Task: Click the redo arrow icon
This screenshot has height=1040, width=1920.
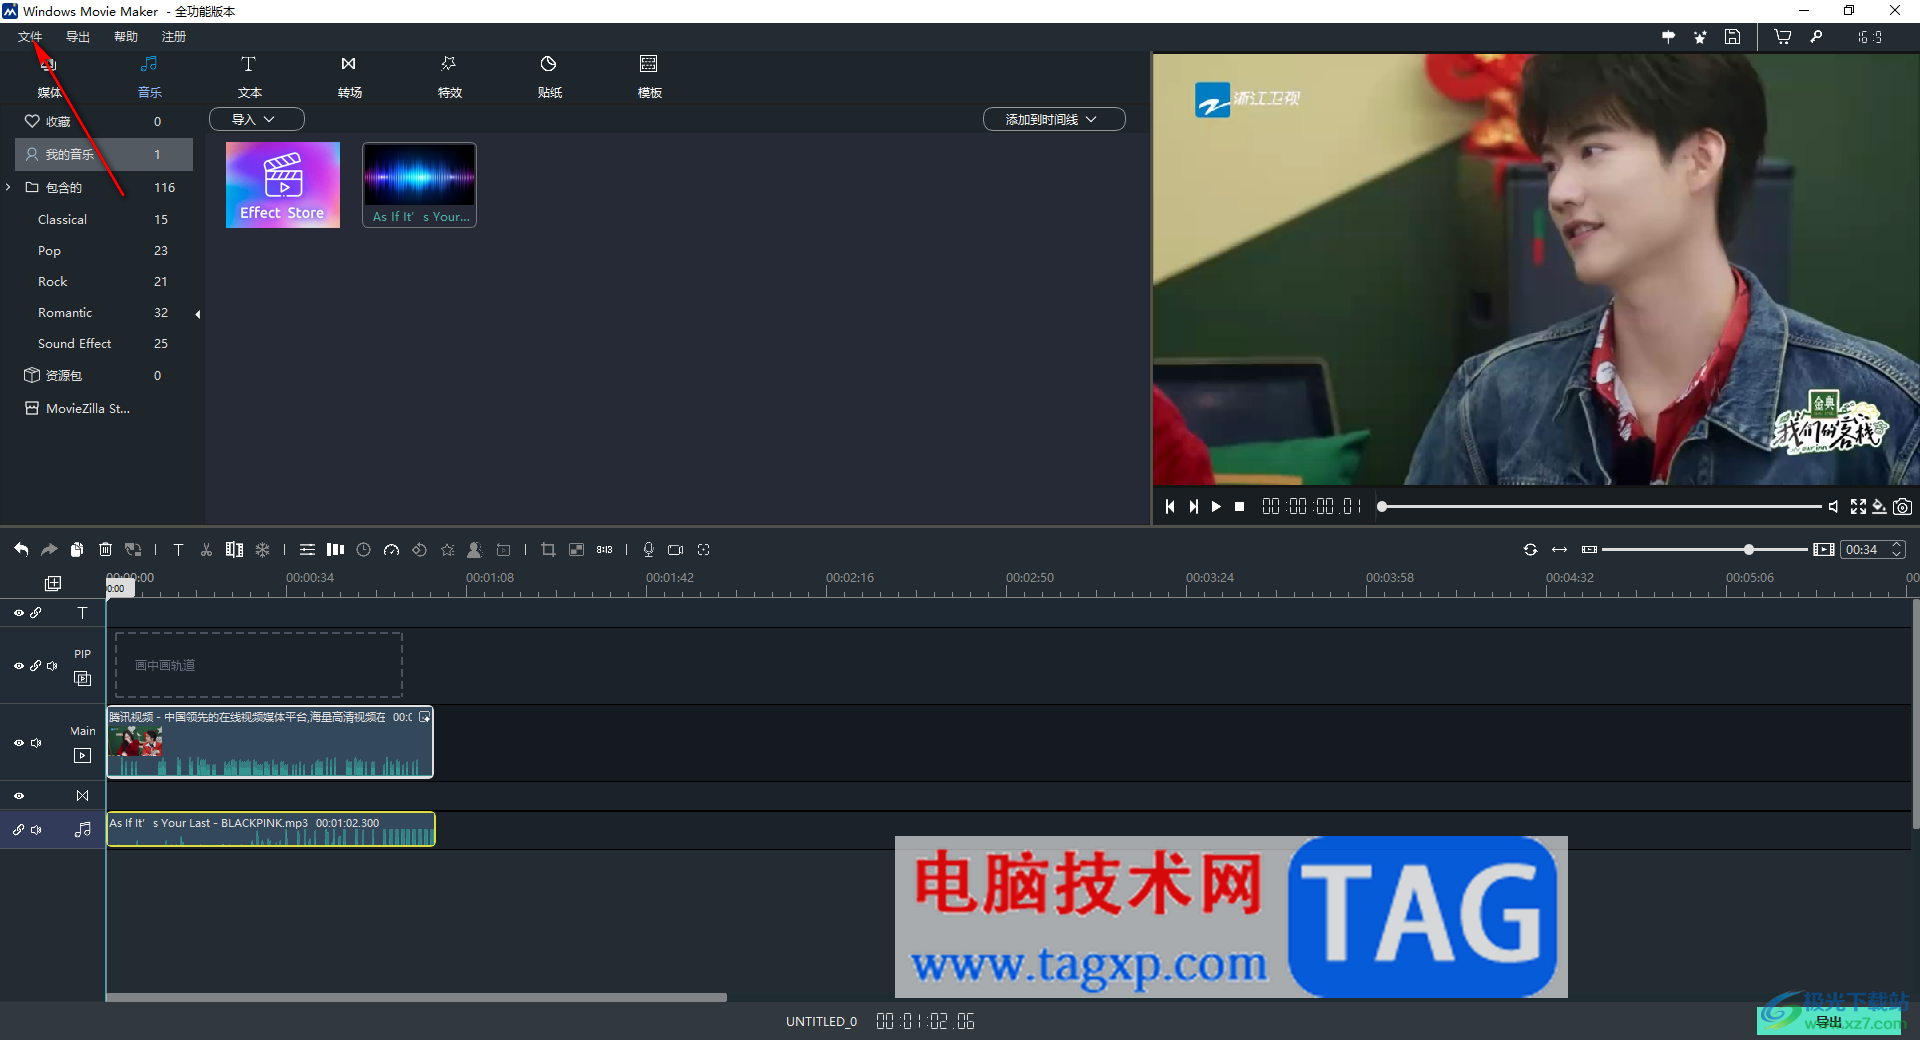Action: tap(49, 549)
